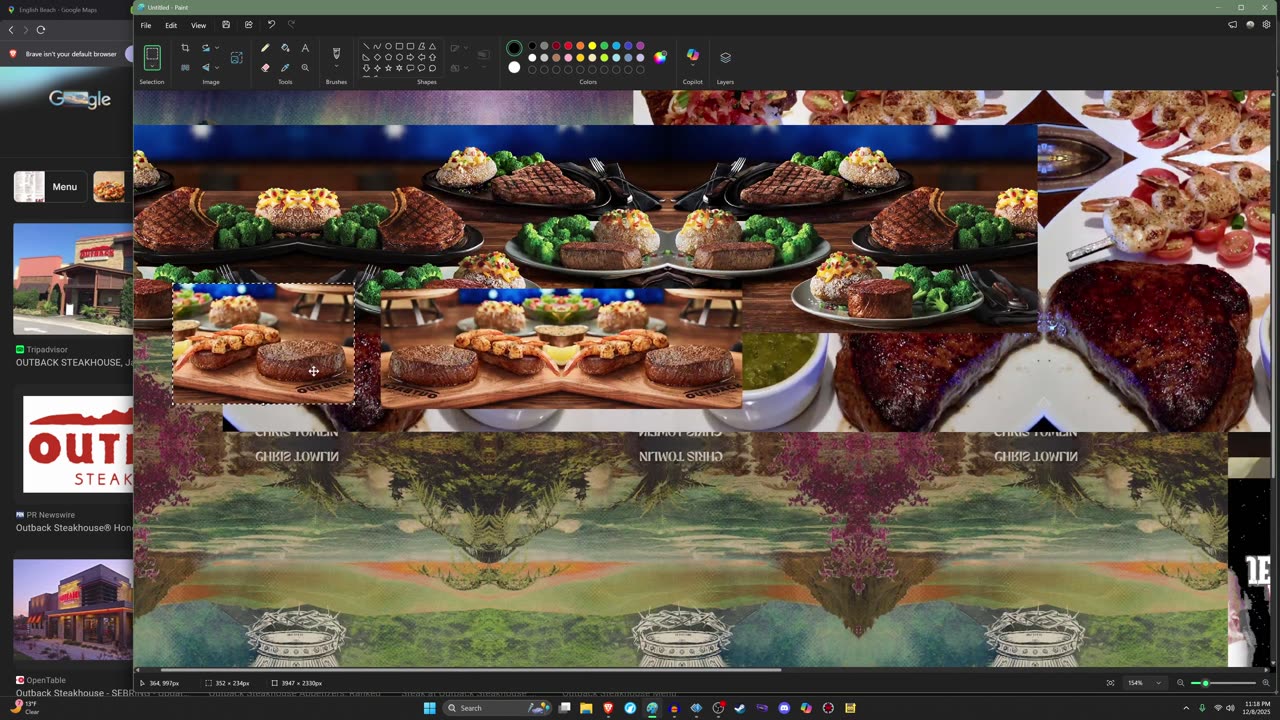Screen dimensions: 1280x720
Task: Select the rectangle shape
Action: pyautogui.click(x=399, y=46)
